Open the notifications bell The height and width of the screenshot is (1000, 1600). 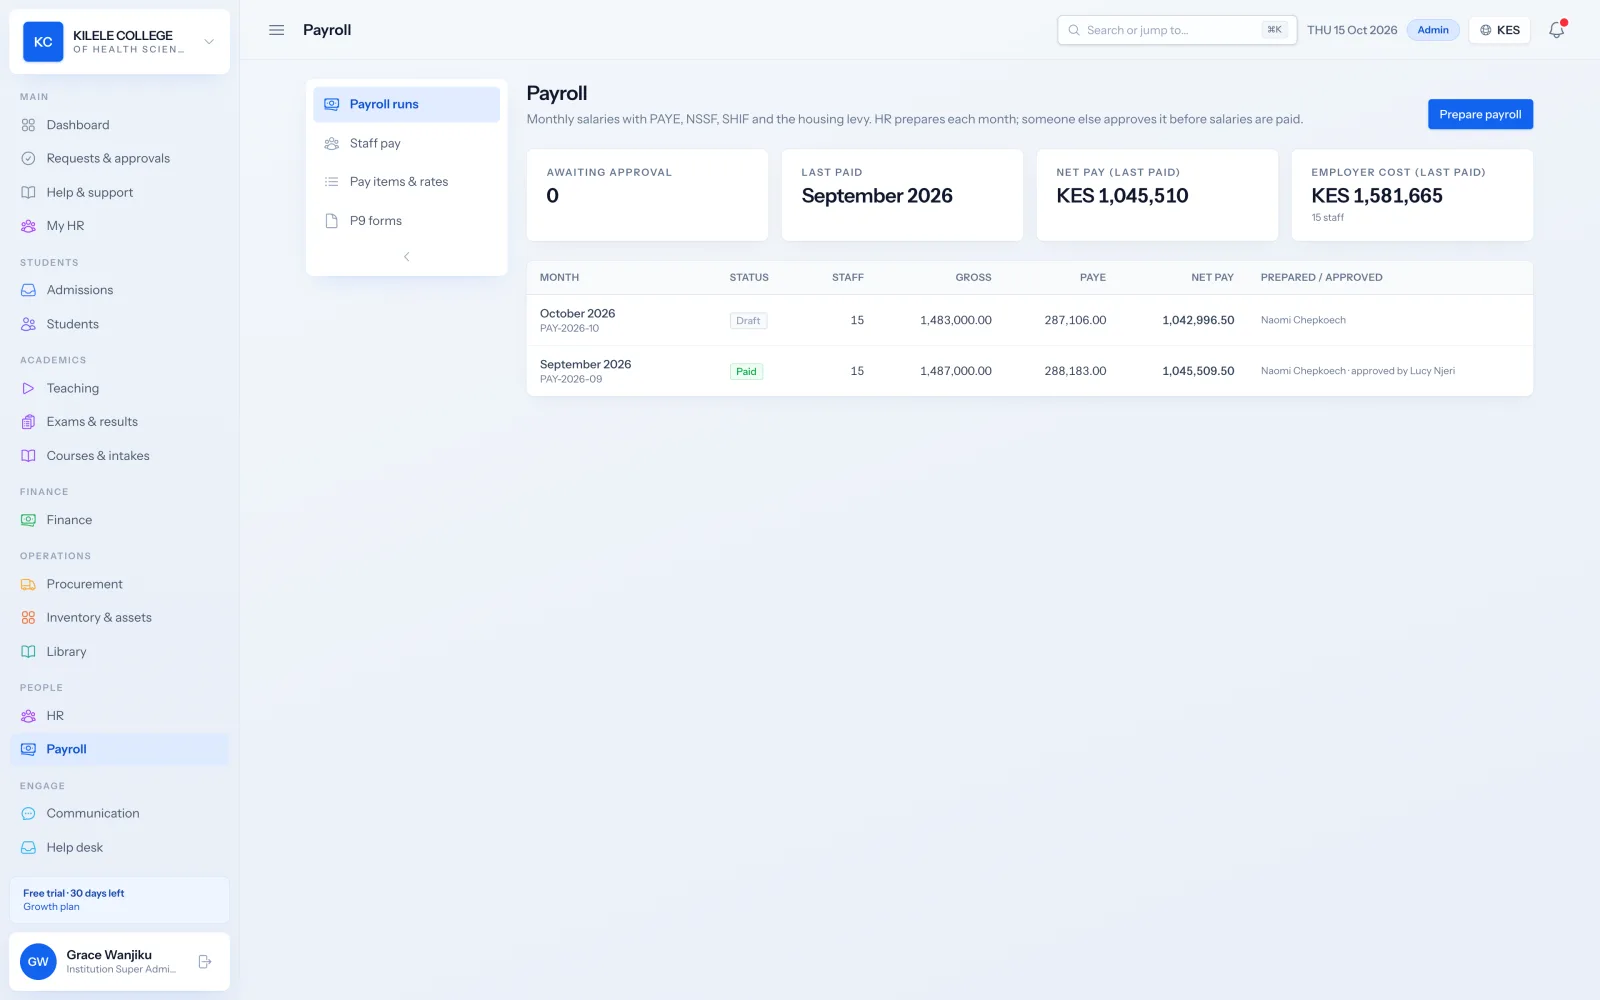(x=1557, y=30)
